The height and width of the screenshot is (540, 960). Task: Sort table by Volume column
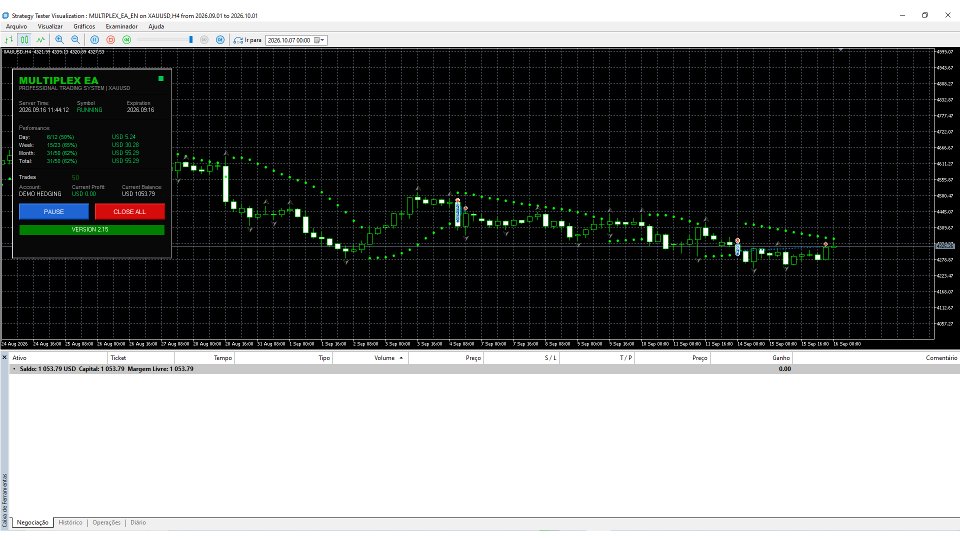click(370, 358)
